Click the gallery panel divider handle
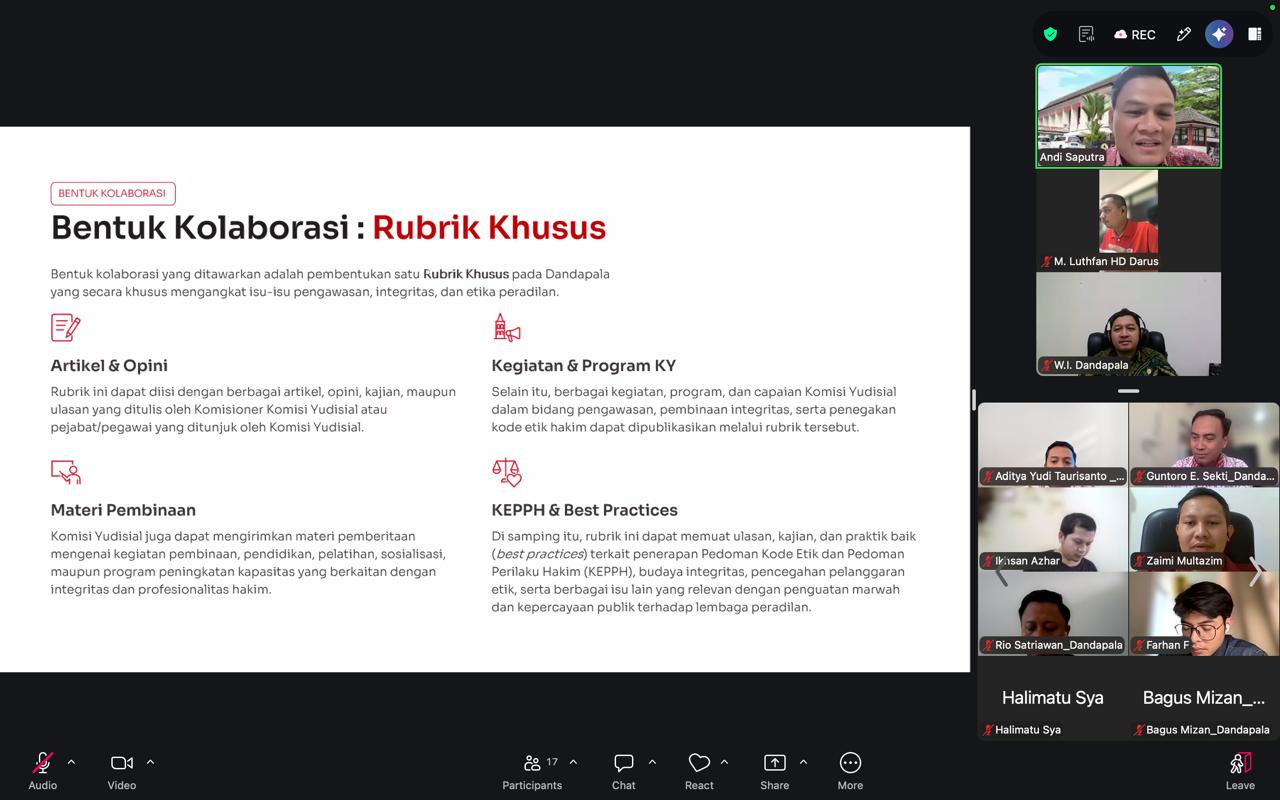Viewport: 1280px width, 800px height. pos(1128,391)
